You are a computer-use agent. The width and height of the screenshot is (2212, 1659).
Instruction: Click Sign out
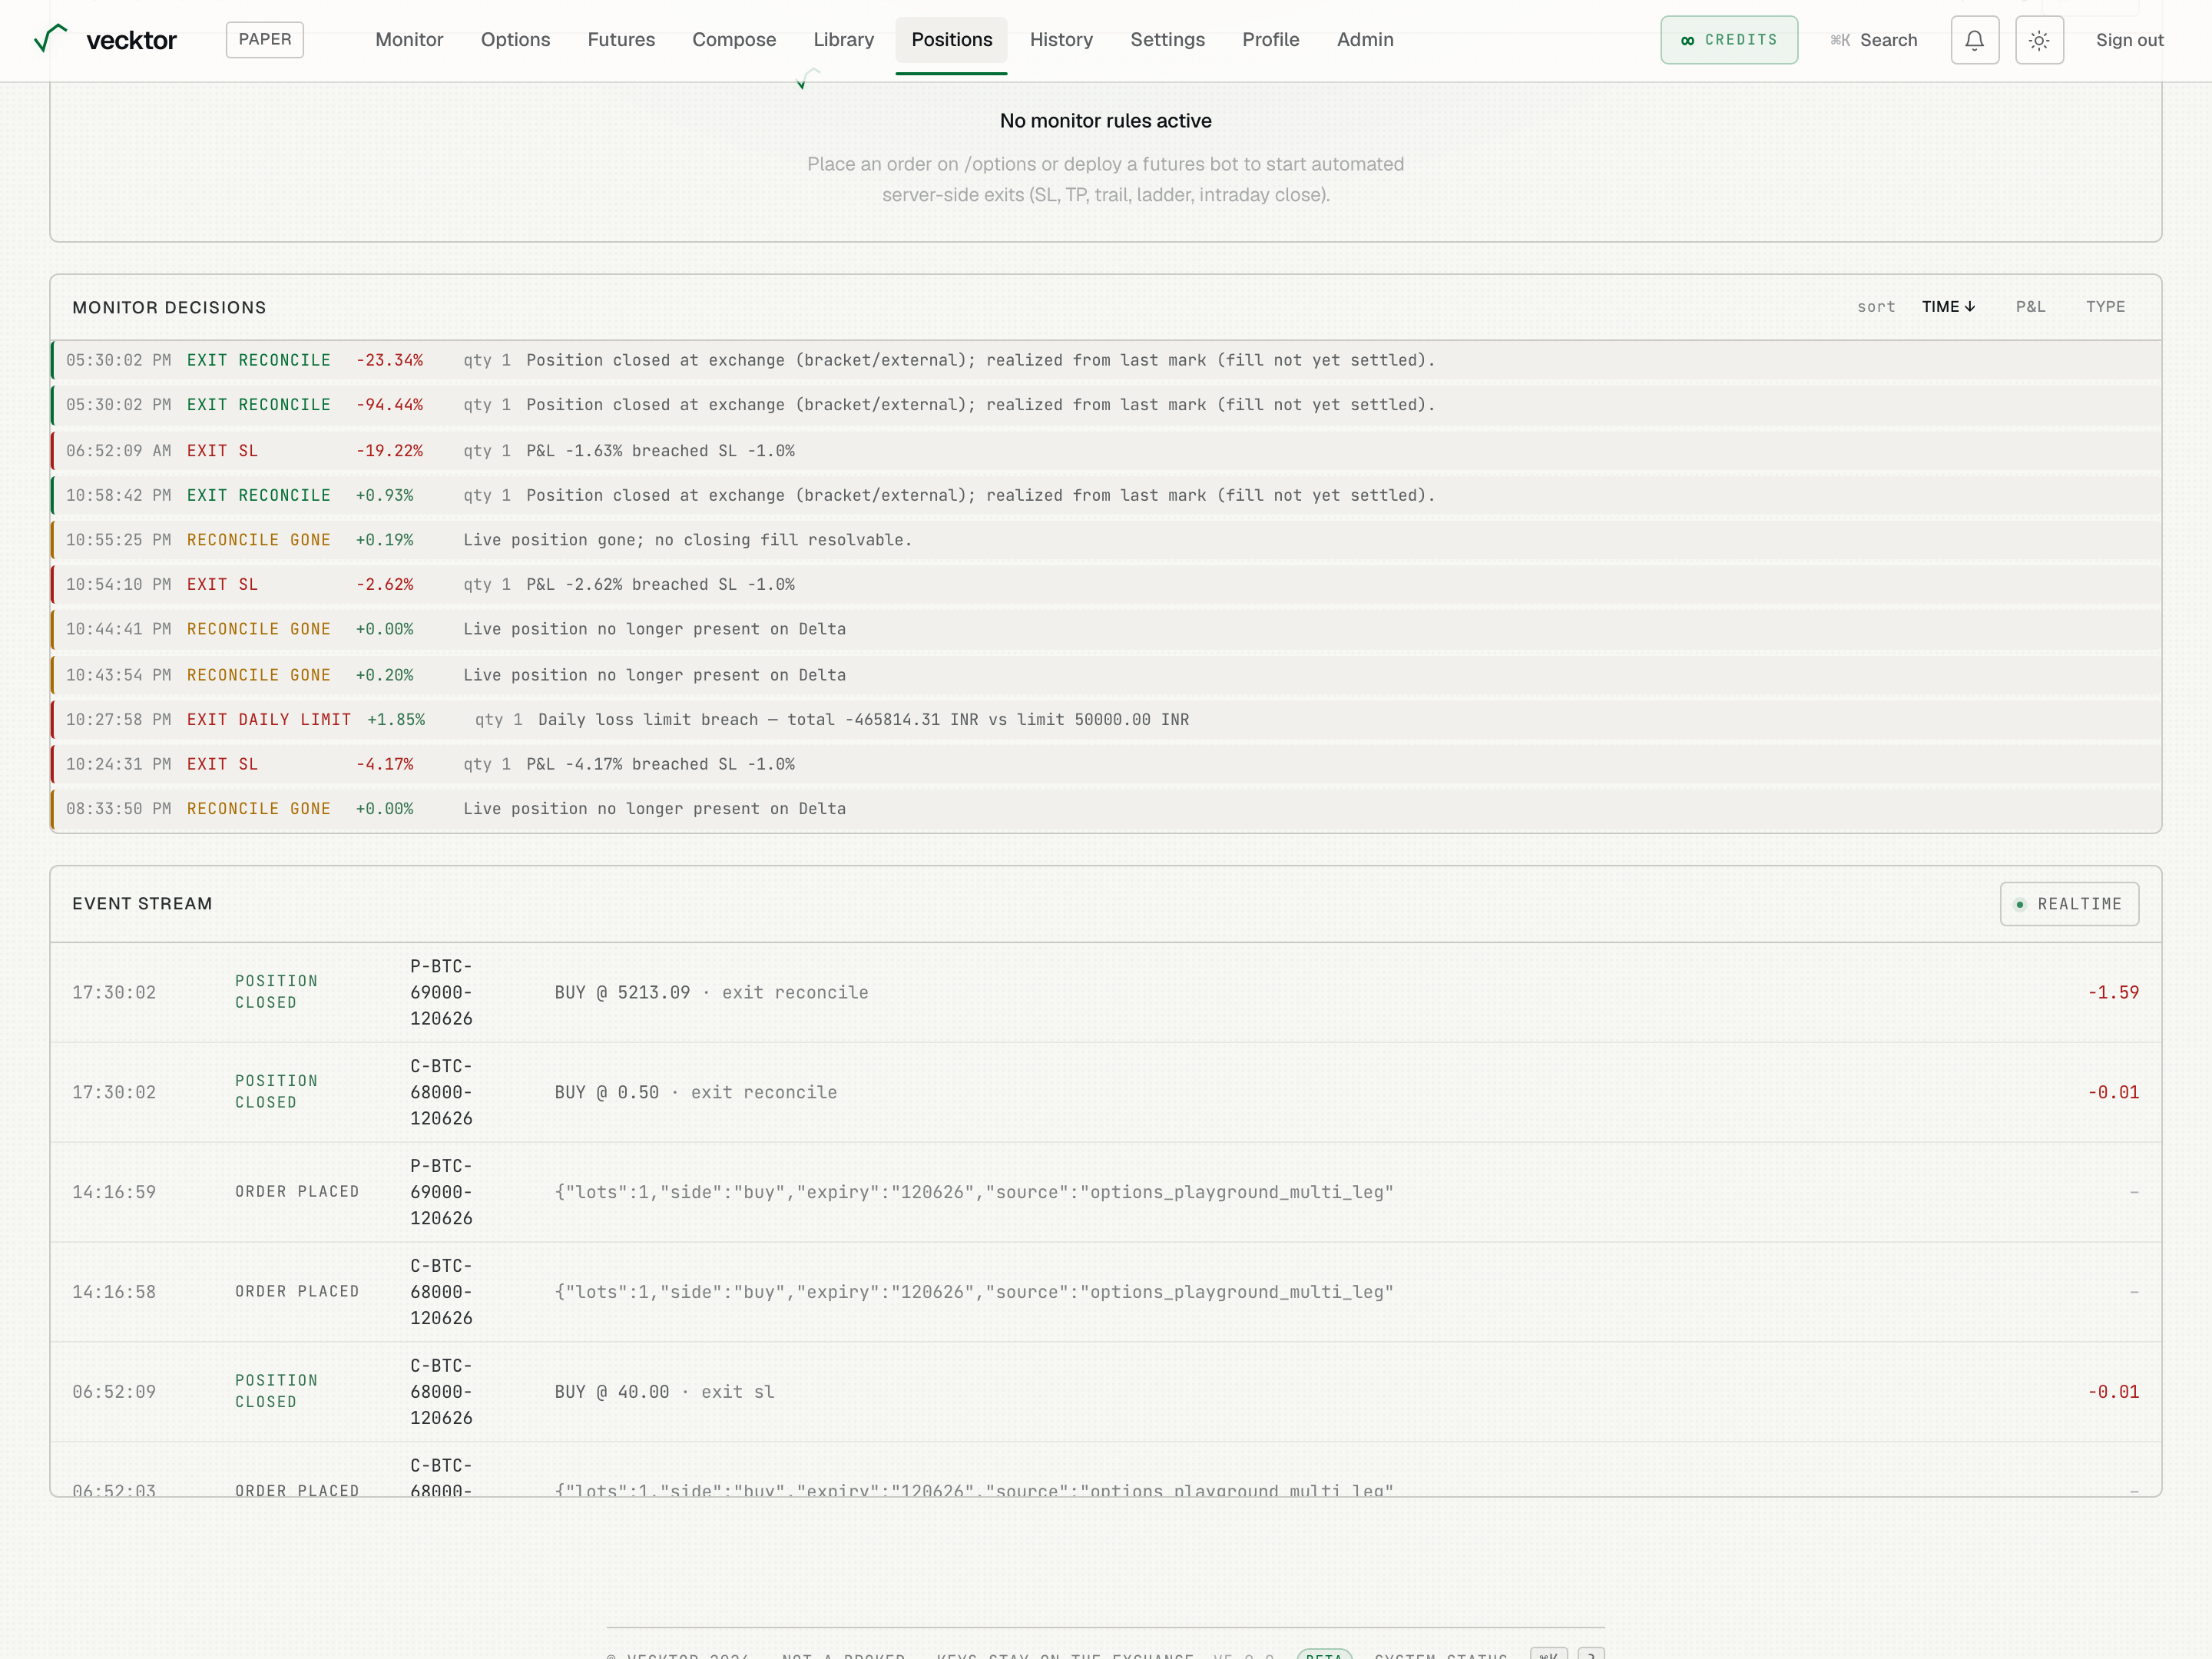coord(2129,40)
